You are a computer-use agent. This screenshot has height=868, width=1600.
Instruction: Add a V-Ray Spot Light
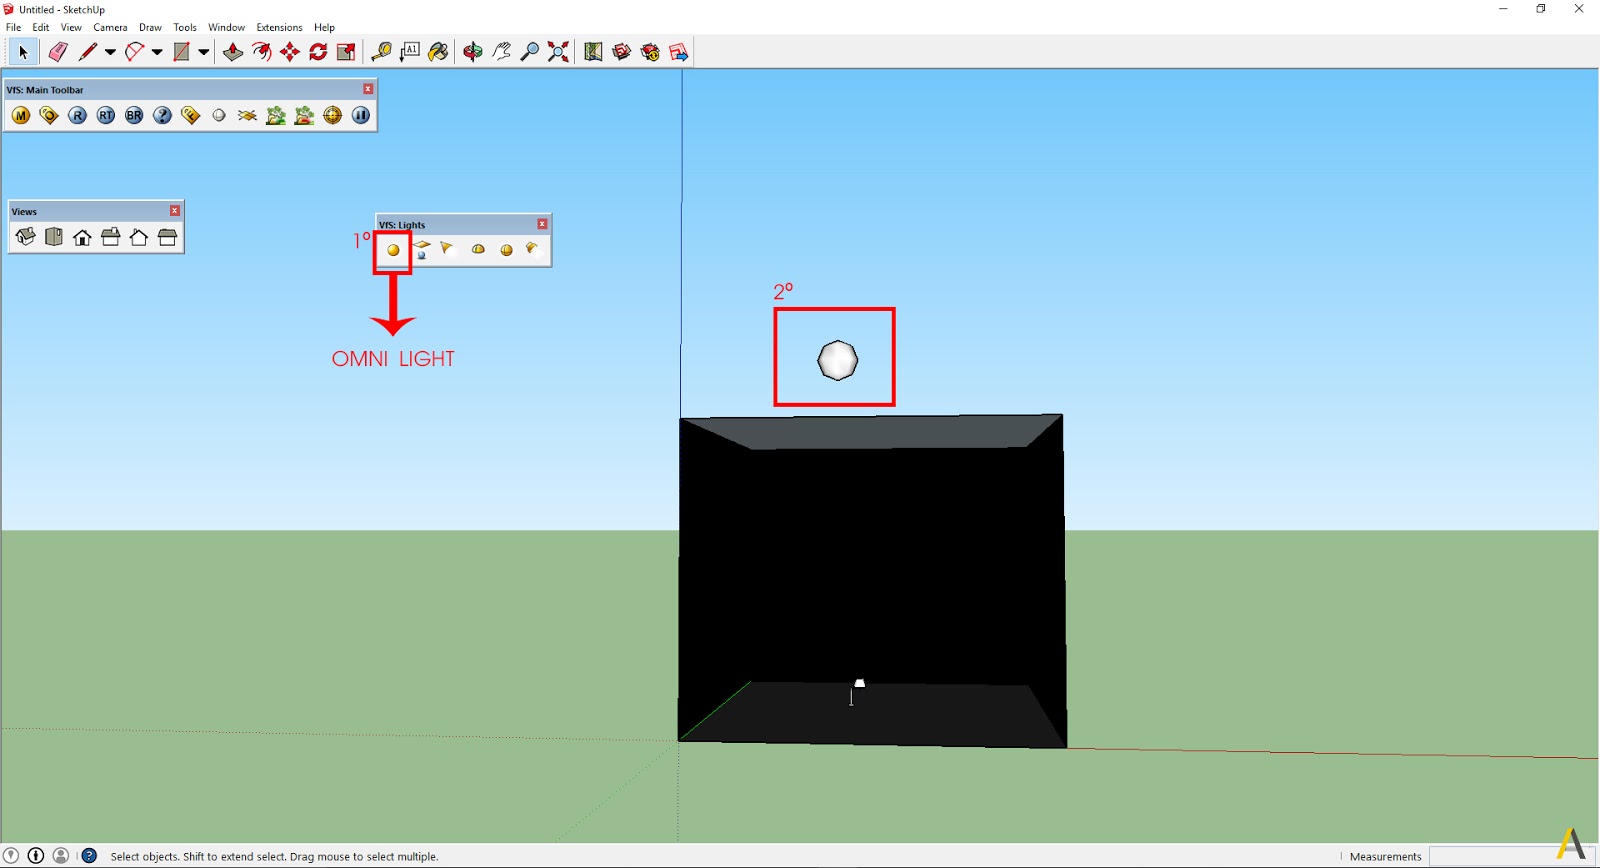(447, 249)
